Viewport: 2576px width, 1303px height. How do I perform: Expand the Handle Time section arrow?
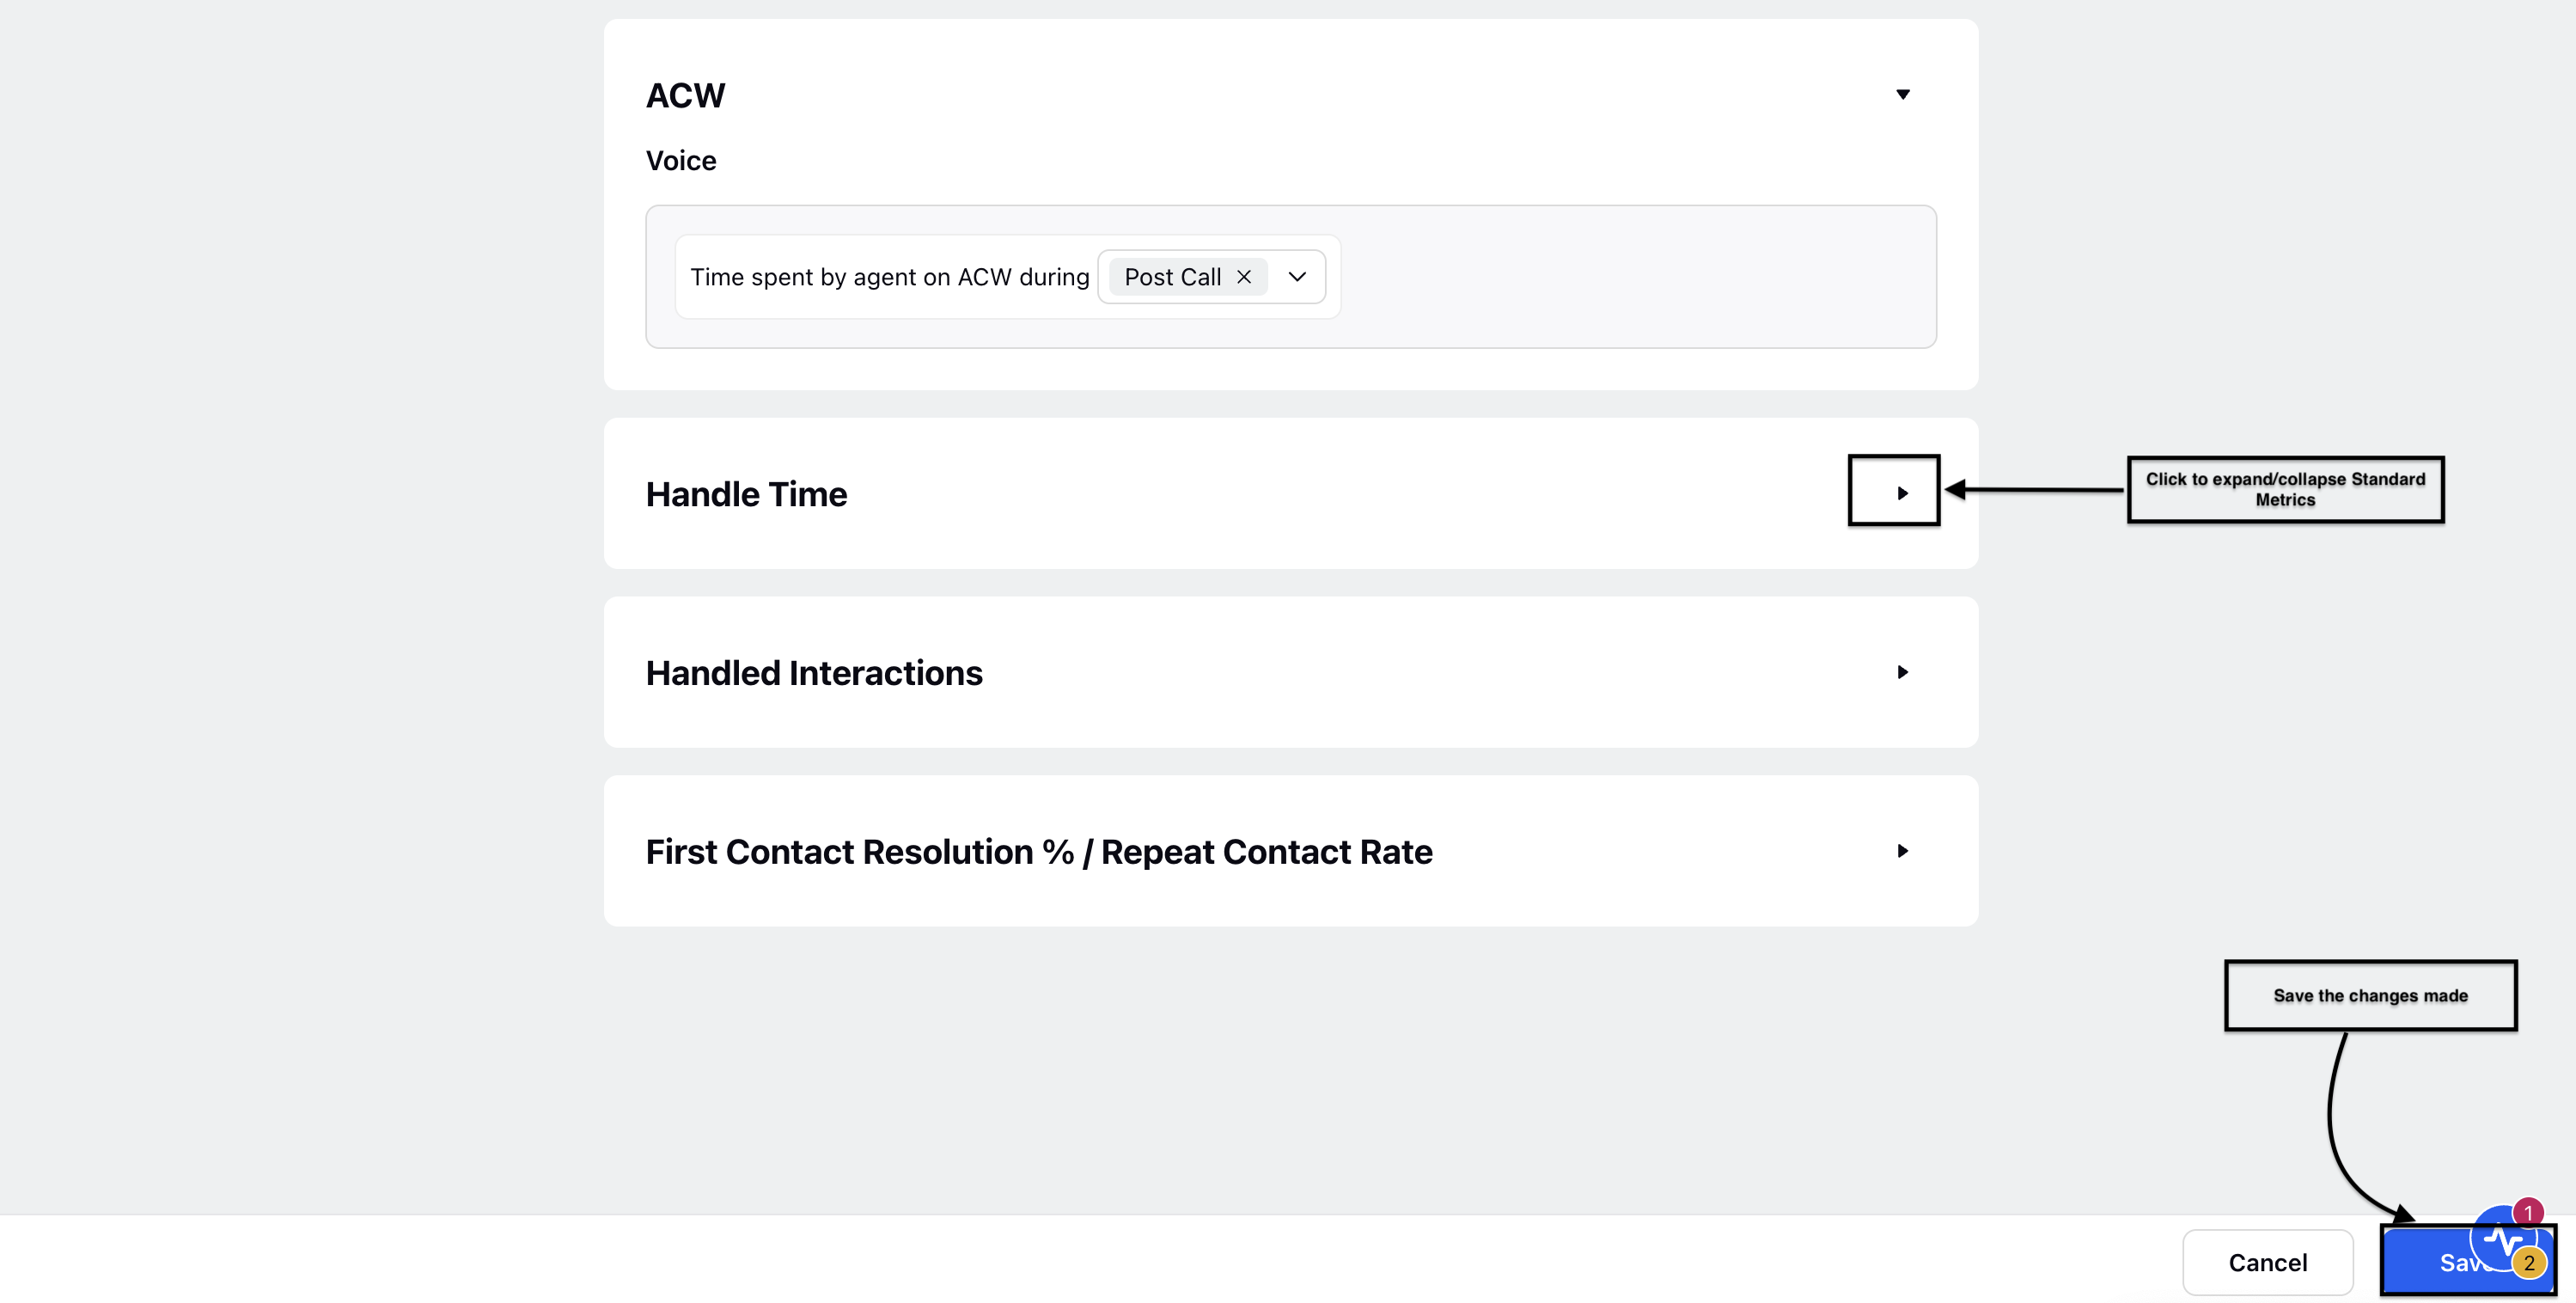click(1902, 492)
